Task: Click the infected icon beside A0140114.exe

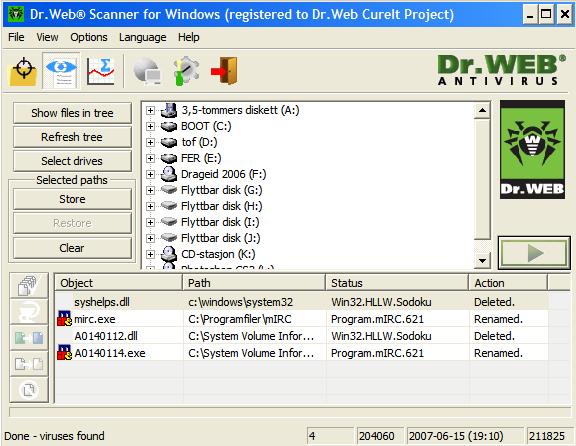Action: [x=64, y=352]
